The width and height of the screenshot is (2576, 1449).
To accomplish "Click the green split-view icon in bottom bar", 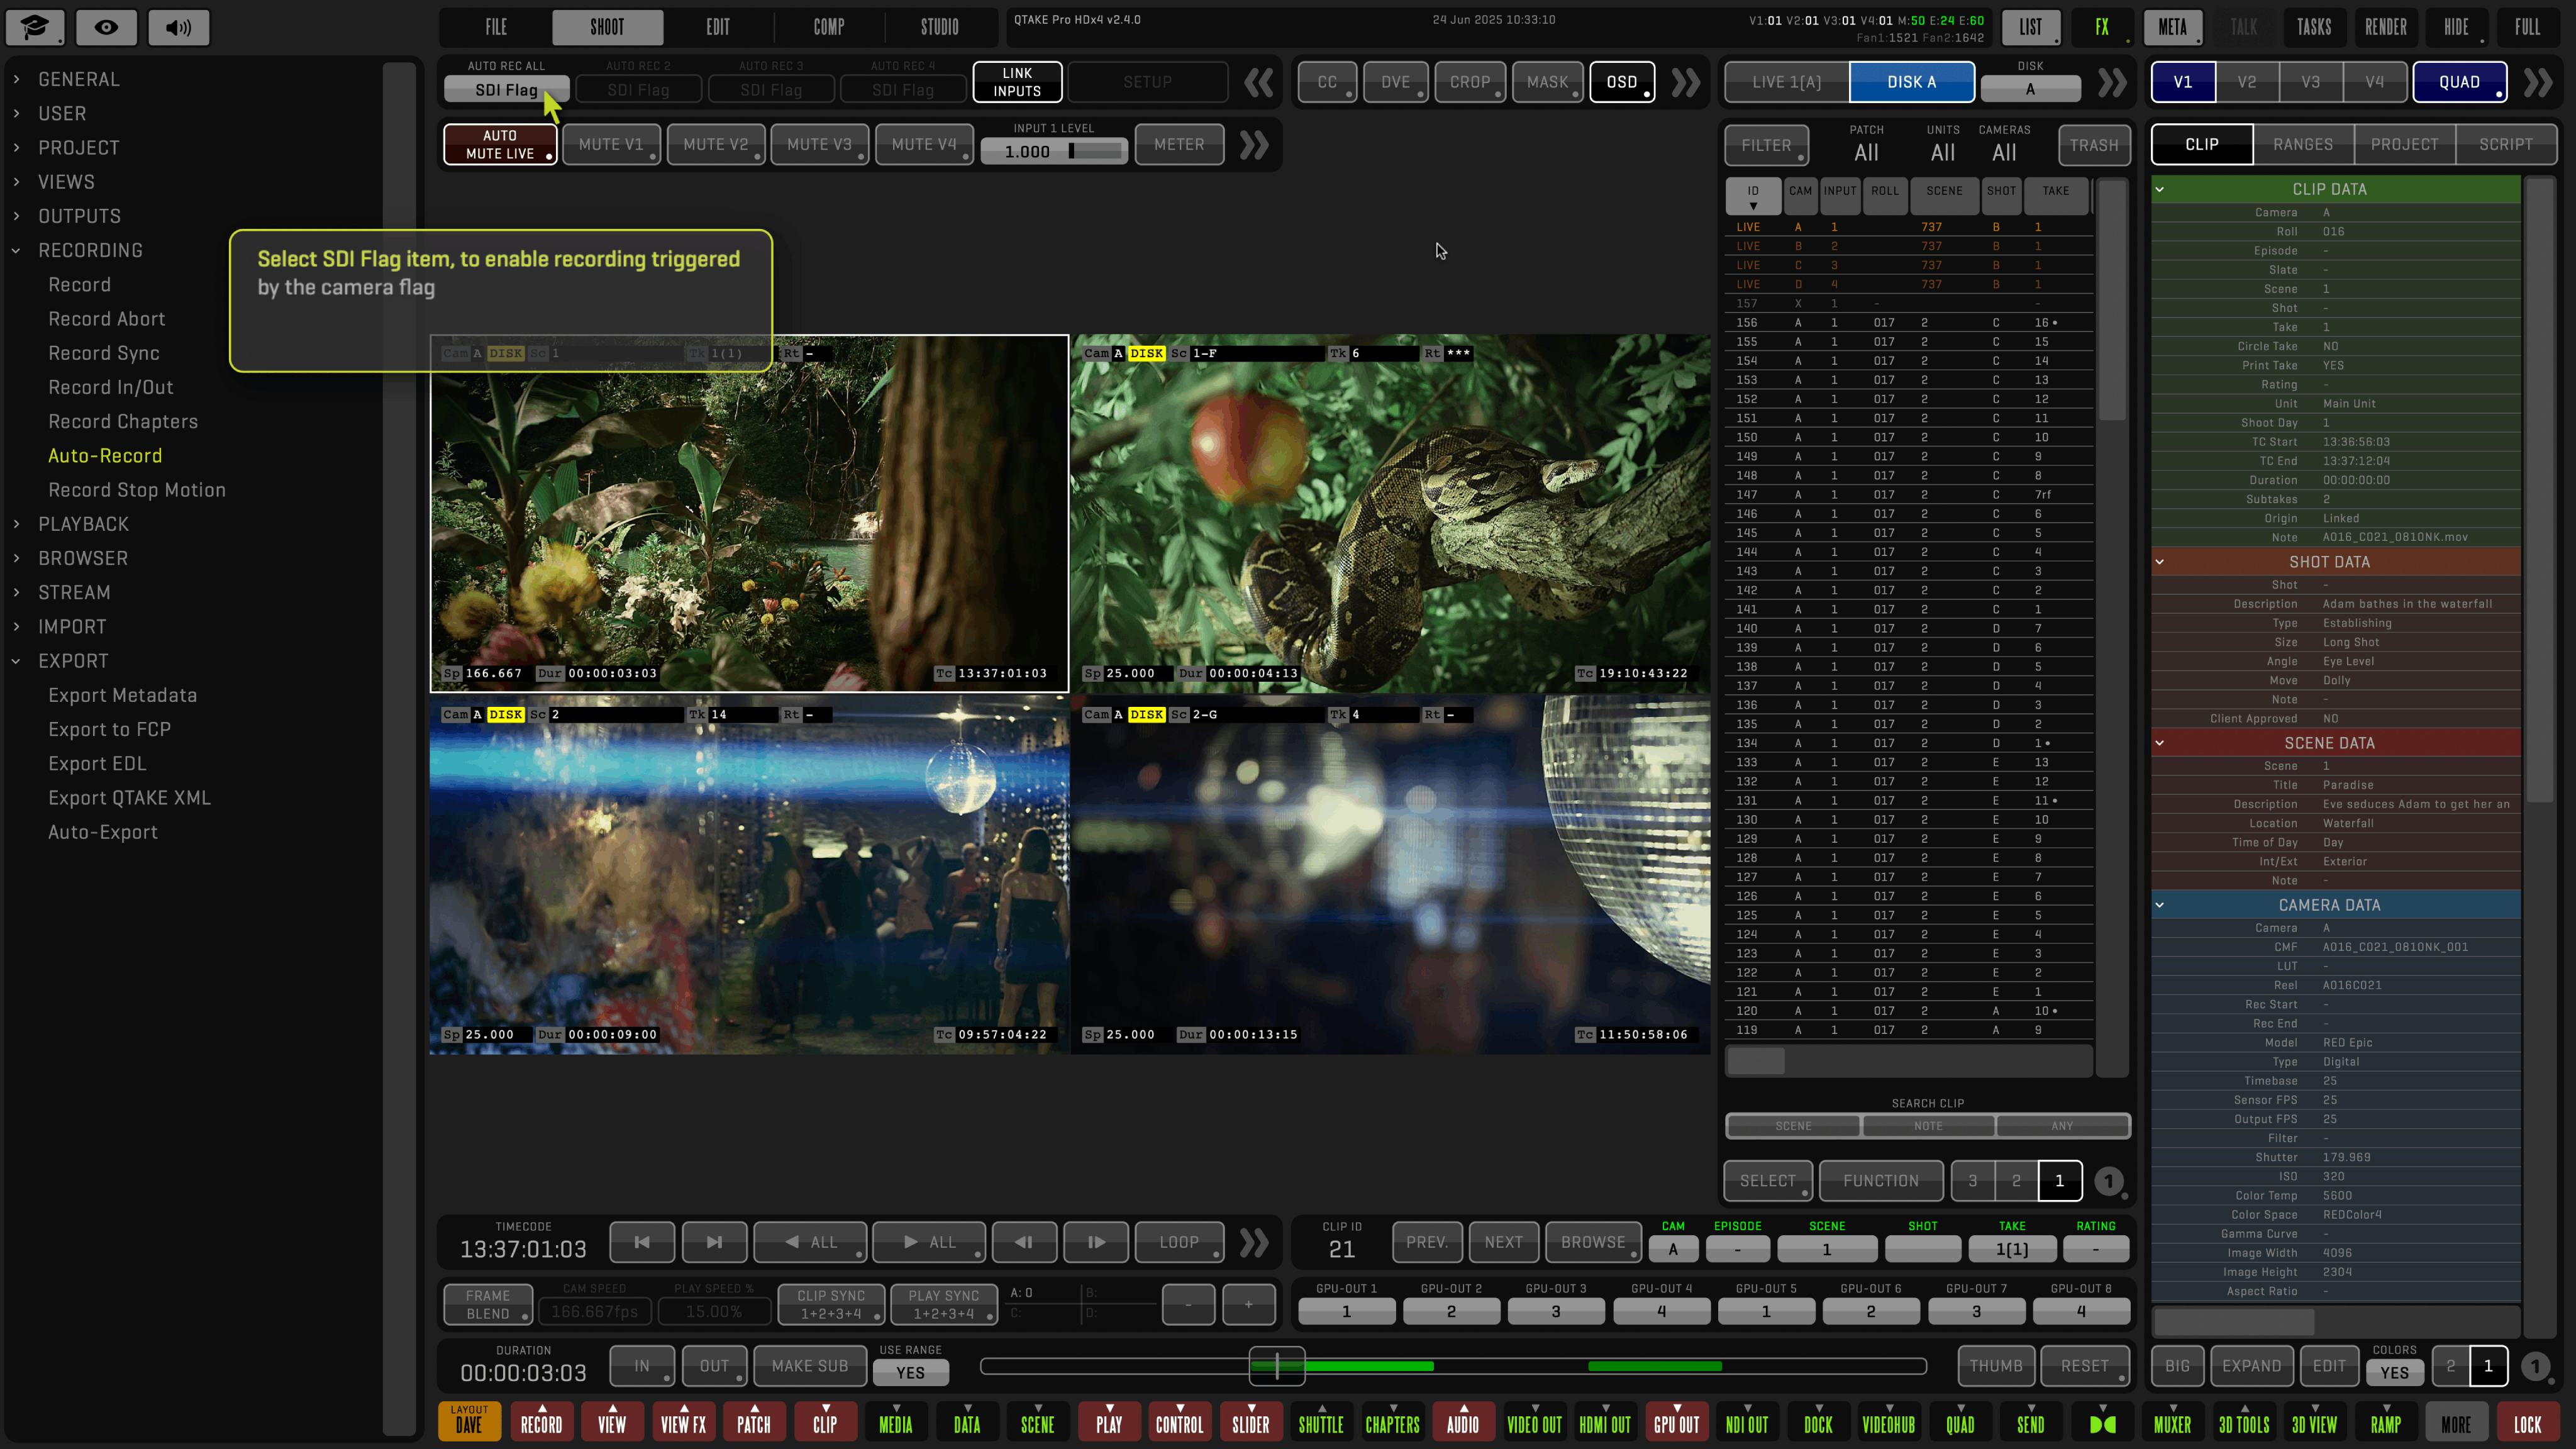I will point(2102,1424).
